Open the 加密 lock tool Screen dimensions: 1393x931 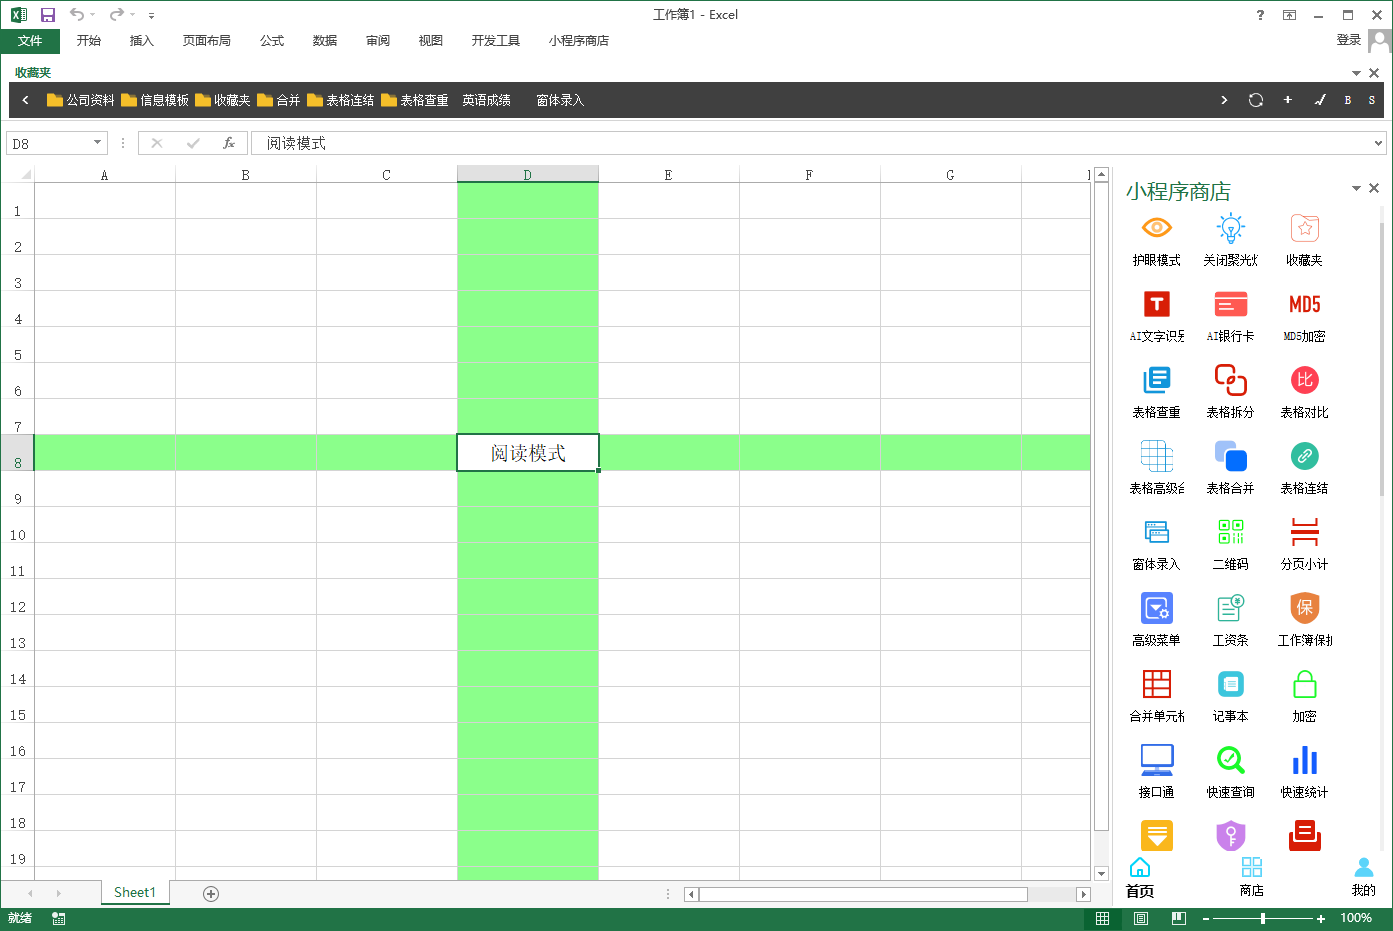(x=1304, y=695)
